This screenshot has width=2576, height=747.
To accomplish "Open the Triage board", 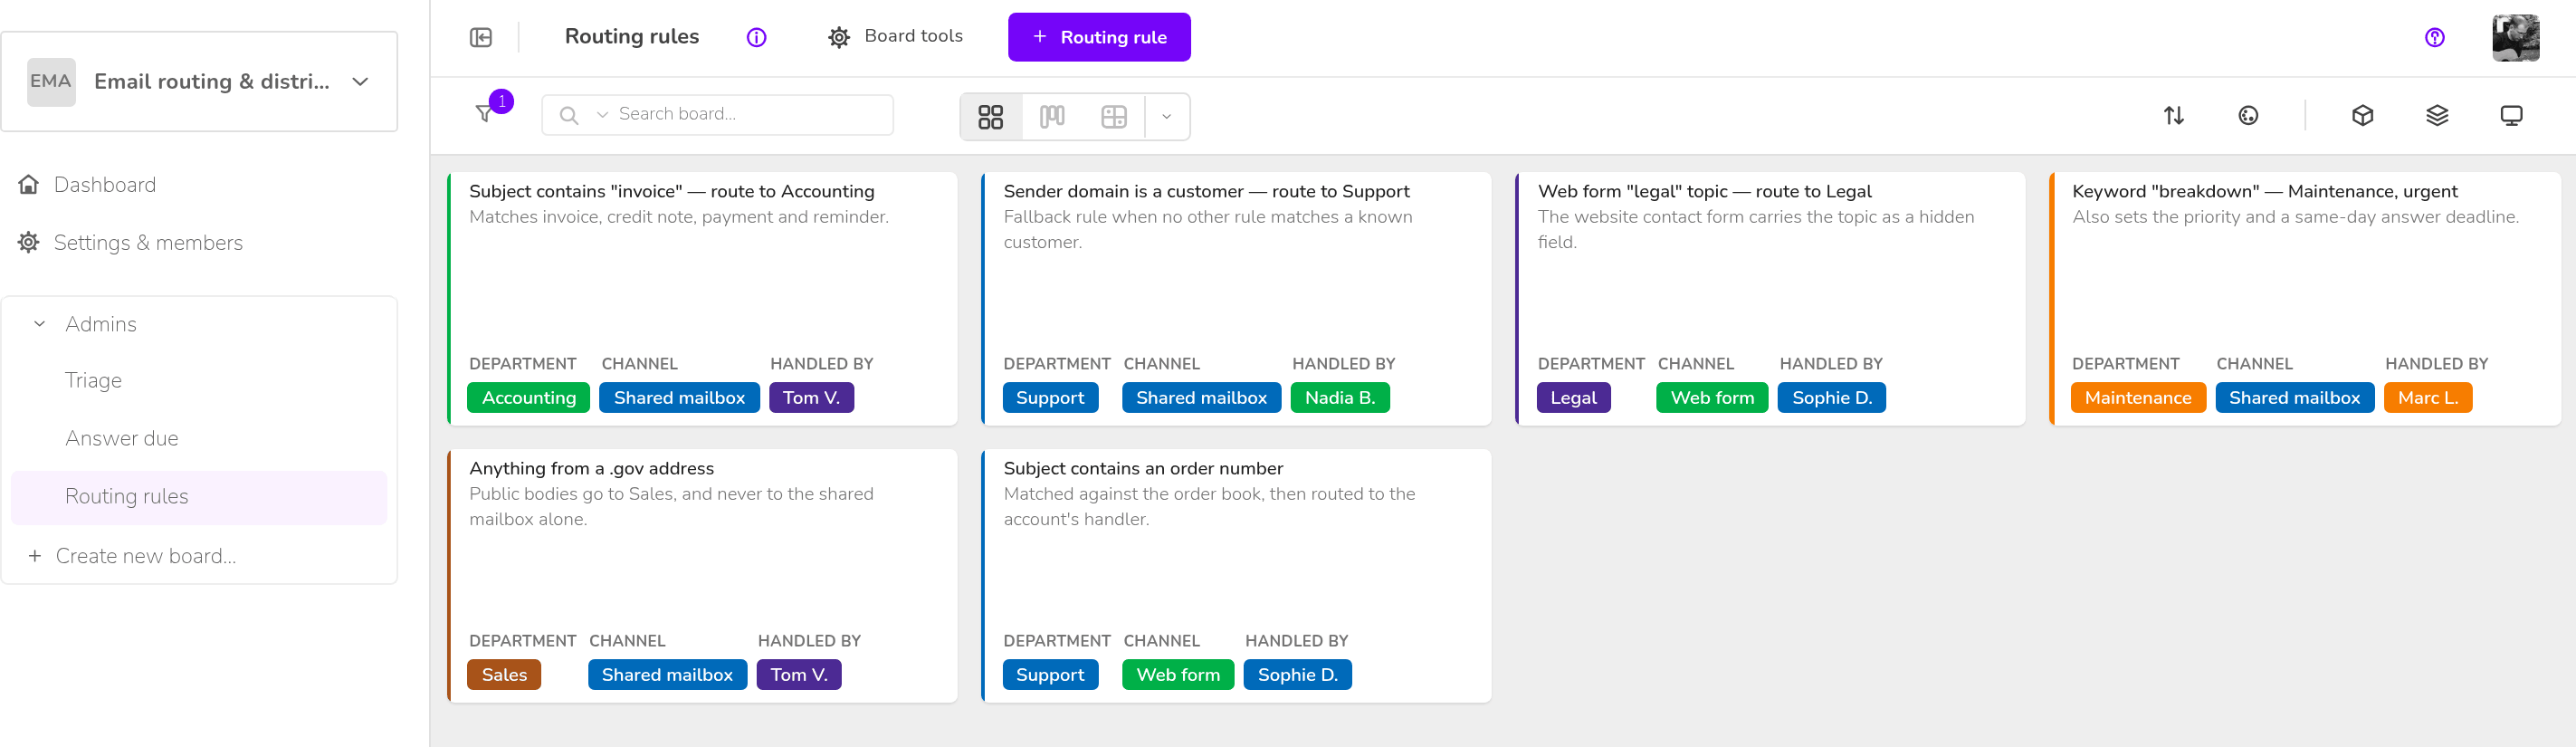I will [93, 381].
